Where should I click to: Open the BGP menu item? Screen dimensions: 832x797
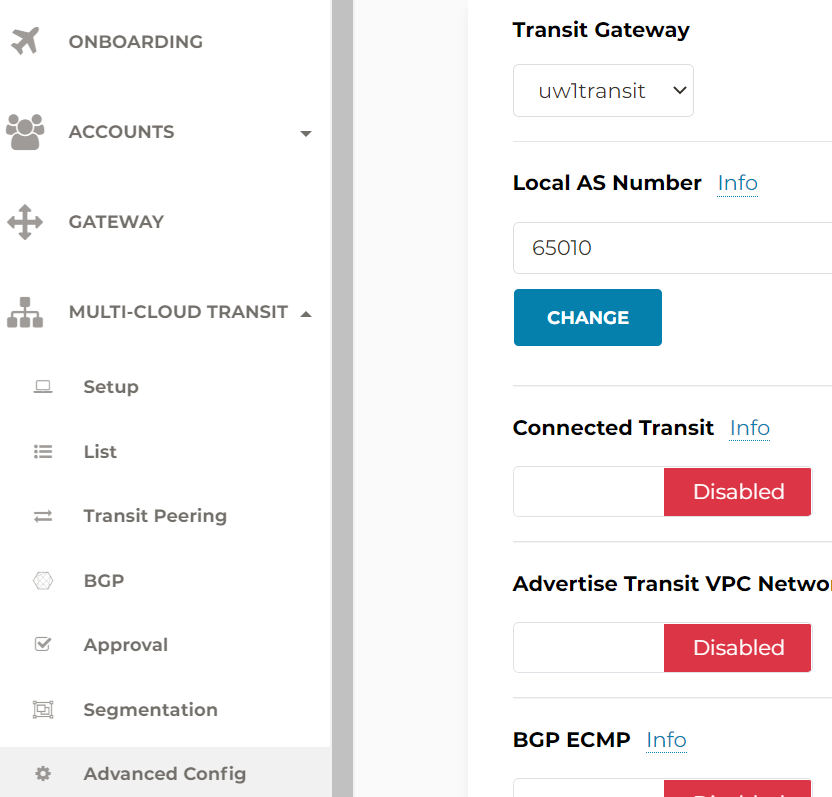coord(103,581)
